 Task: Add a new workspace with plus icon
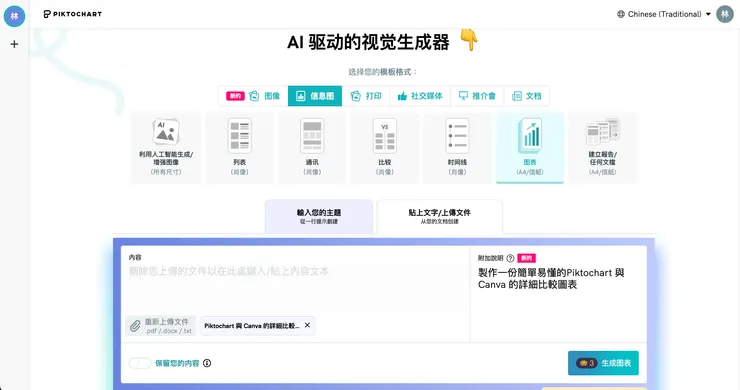pyautogui.click(x=14, y=44)
